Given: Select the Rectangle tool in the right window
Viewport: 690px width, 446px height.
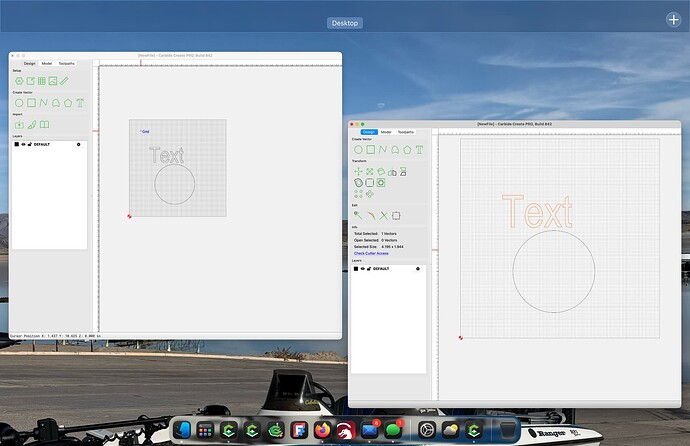Looking at the screenshot, I should point(371,150).
